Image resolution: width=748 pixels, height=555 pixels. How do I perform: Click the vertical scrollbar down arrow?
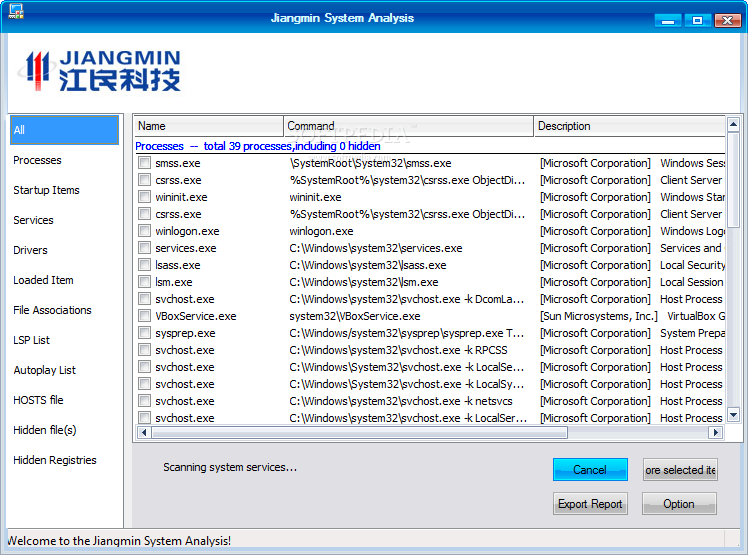pyautogui.click(x=733, y=414)
